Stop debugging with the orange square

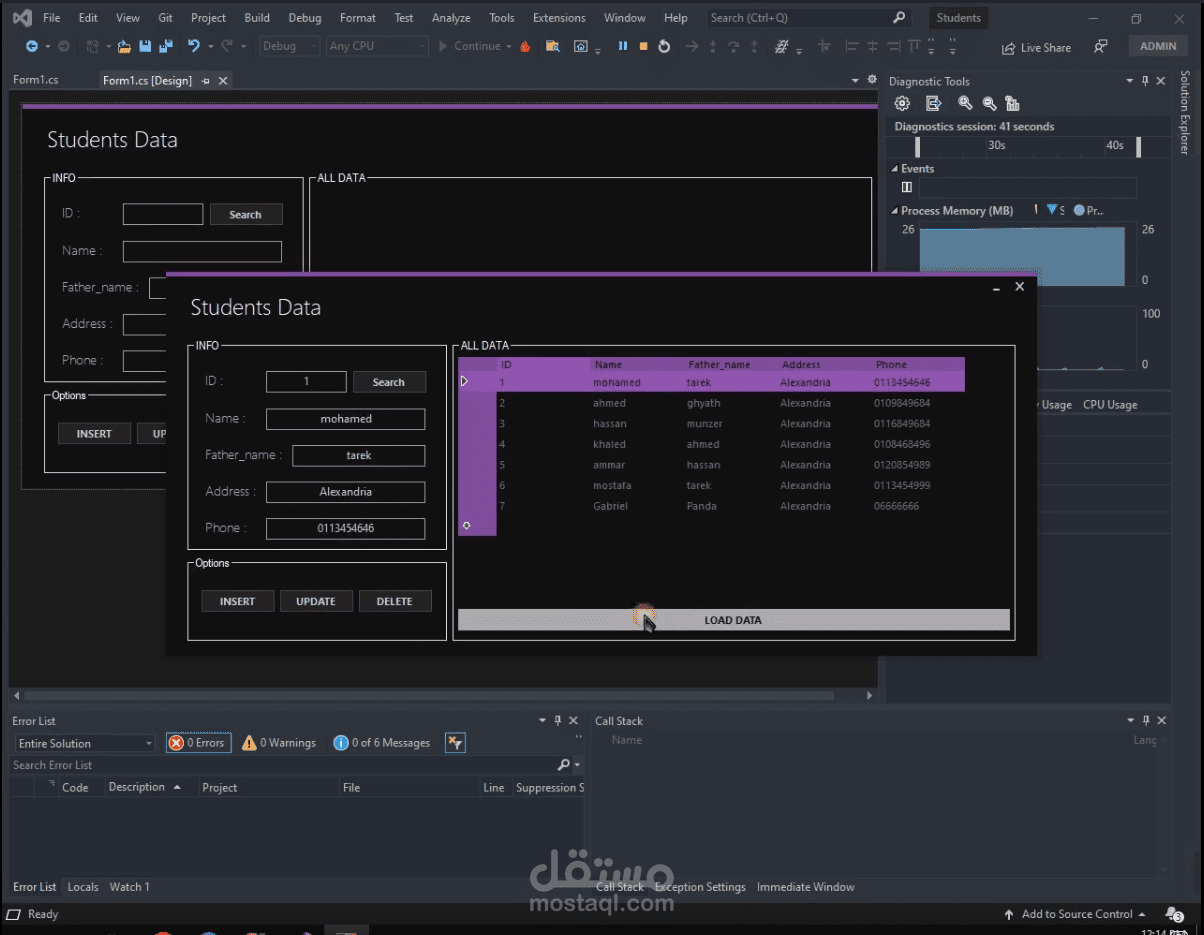coord(643,46)
